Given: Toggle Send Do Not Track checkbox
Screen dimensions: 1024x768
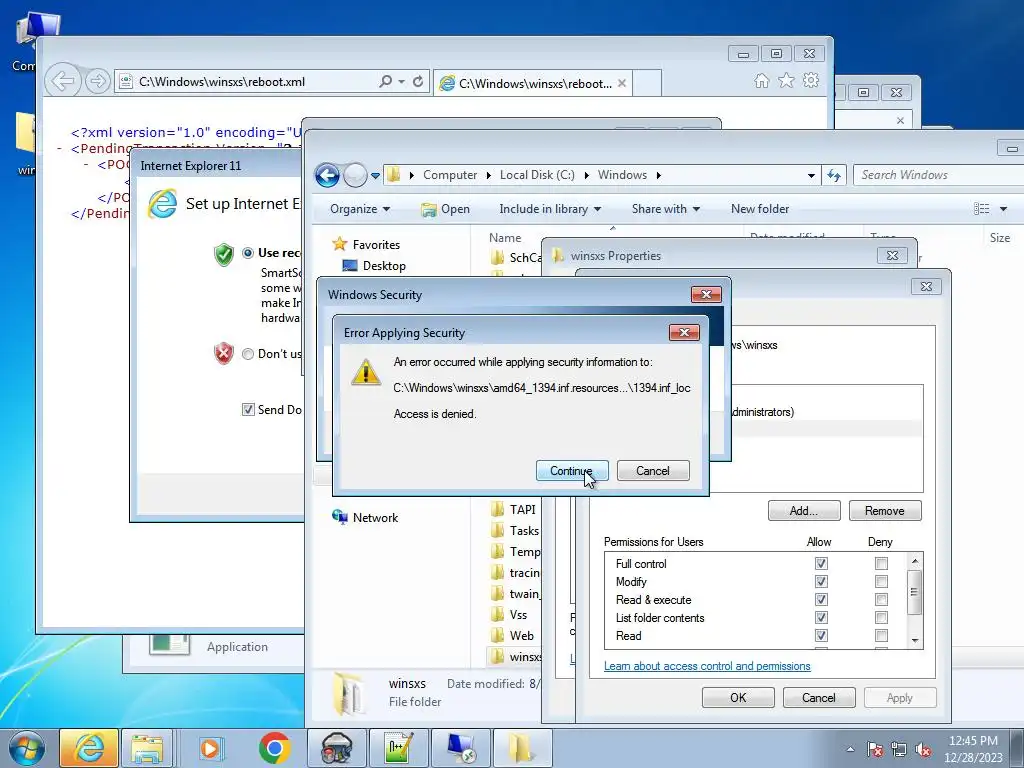Looking at the screenshot, I should pyautogui.click(x=248, y=409).
